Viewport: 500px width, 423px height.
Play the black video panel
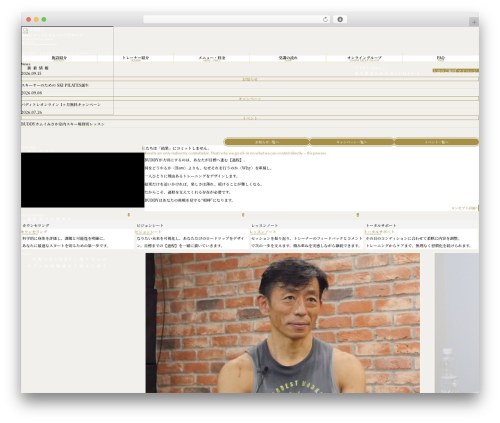coord(83,180)
